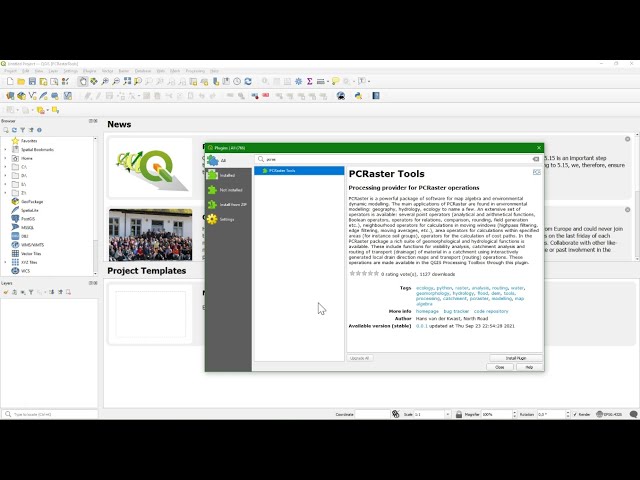
Task: Select the All tab in Plugins dialog
Action: [229, 160]
